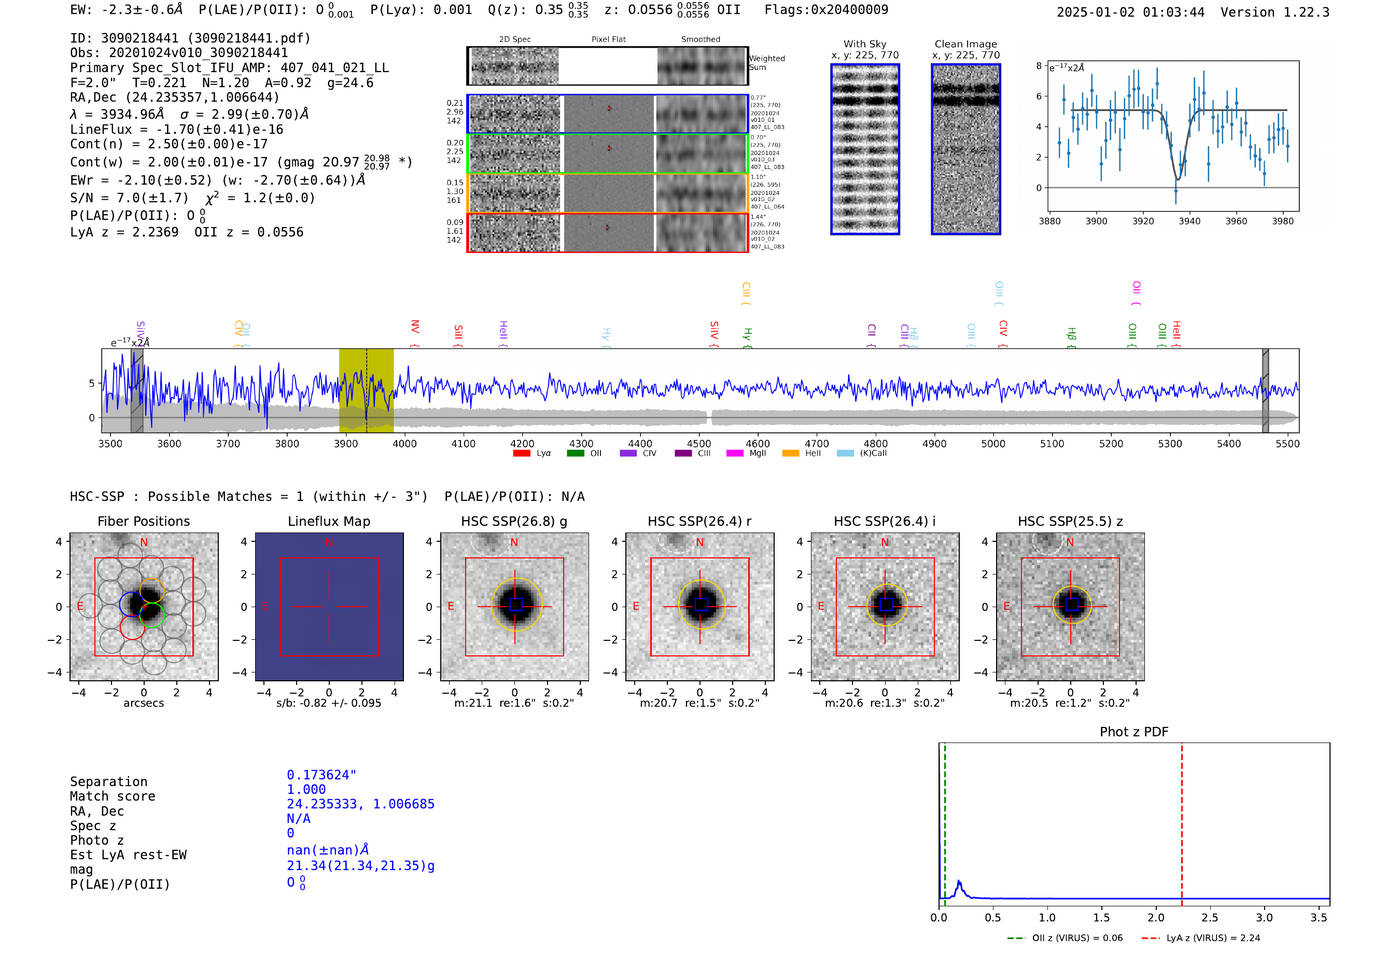
Task: Click the green dashed OII z line
Action: click(x=944, y=825)
